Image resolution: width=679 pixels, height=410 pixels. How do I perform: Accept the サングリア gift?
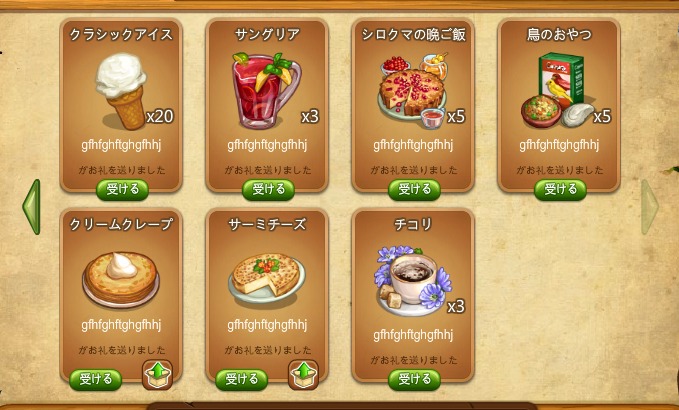pyautogui.click(x=268, y=190)
